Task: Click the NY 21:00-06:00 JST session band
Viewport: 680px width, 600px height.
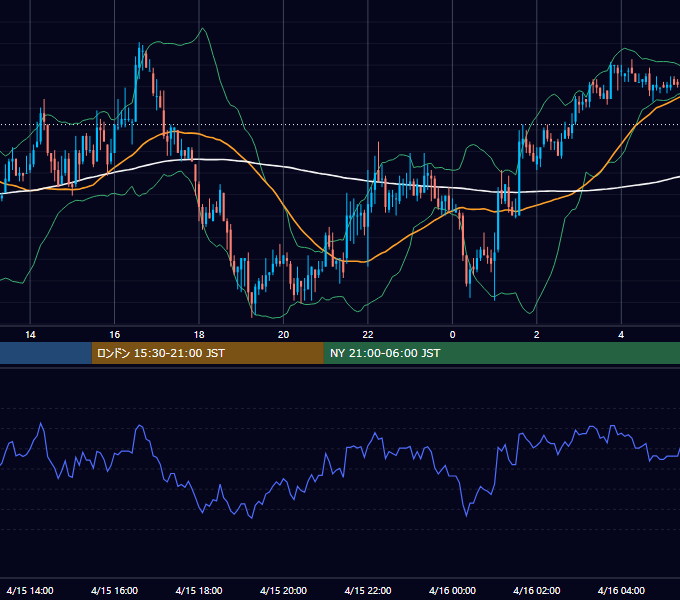Action: pos(502,353)
